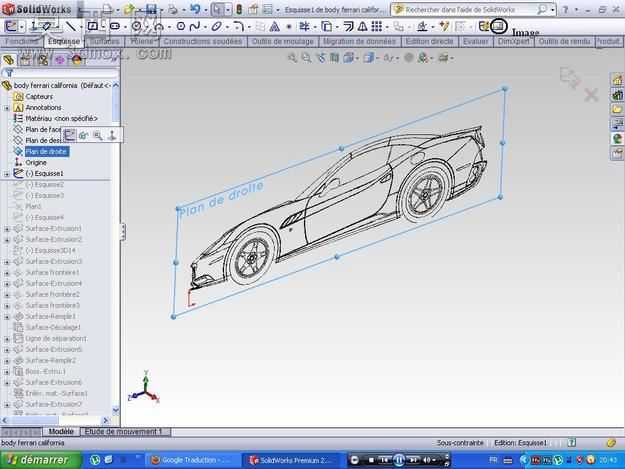Click the Undo icon in top bar
The height and width of the screenshot is (469, 625).
(x=195, y=9)
